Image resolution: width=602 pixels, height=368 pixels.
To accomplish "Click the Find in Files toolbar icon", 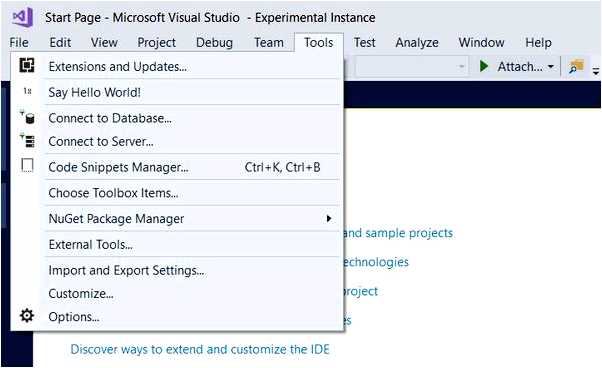I will [576, 66].
